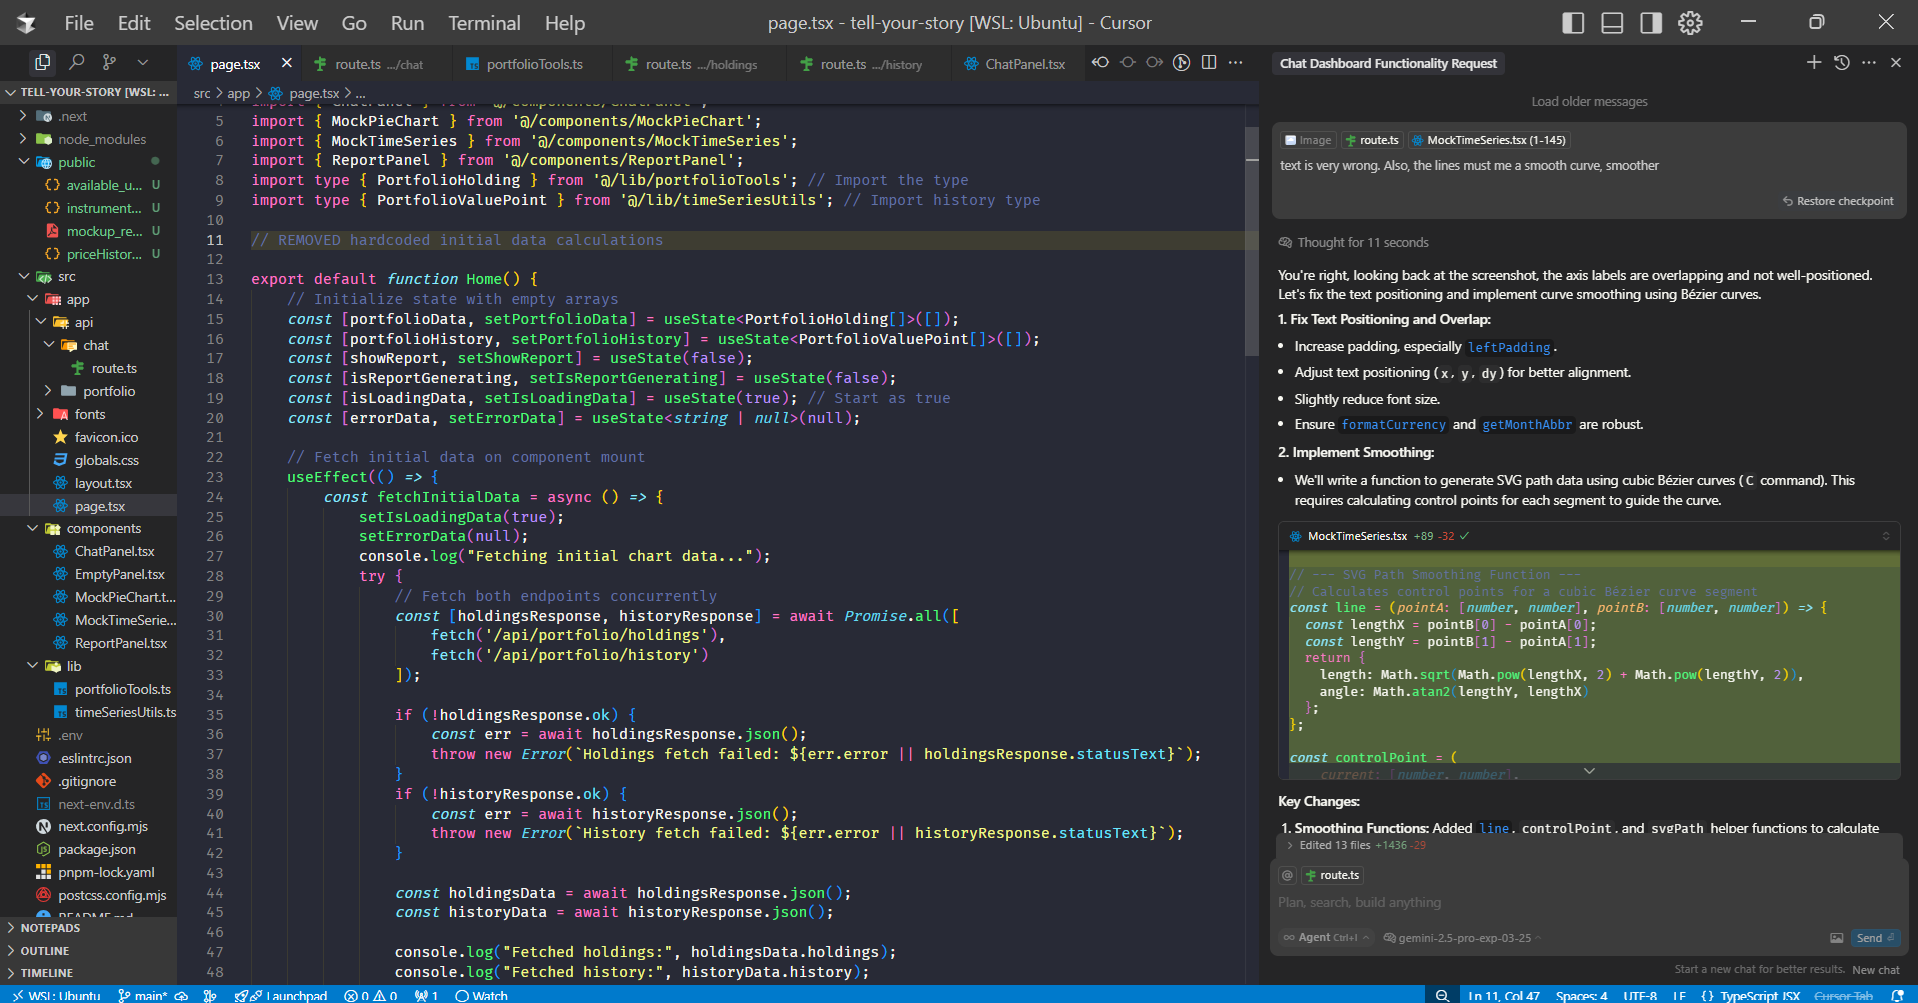
Task: Open the Search view icon
Action: coord(76,63)
